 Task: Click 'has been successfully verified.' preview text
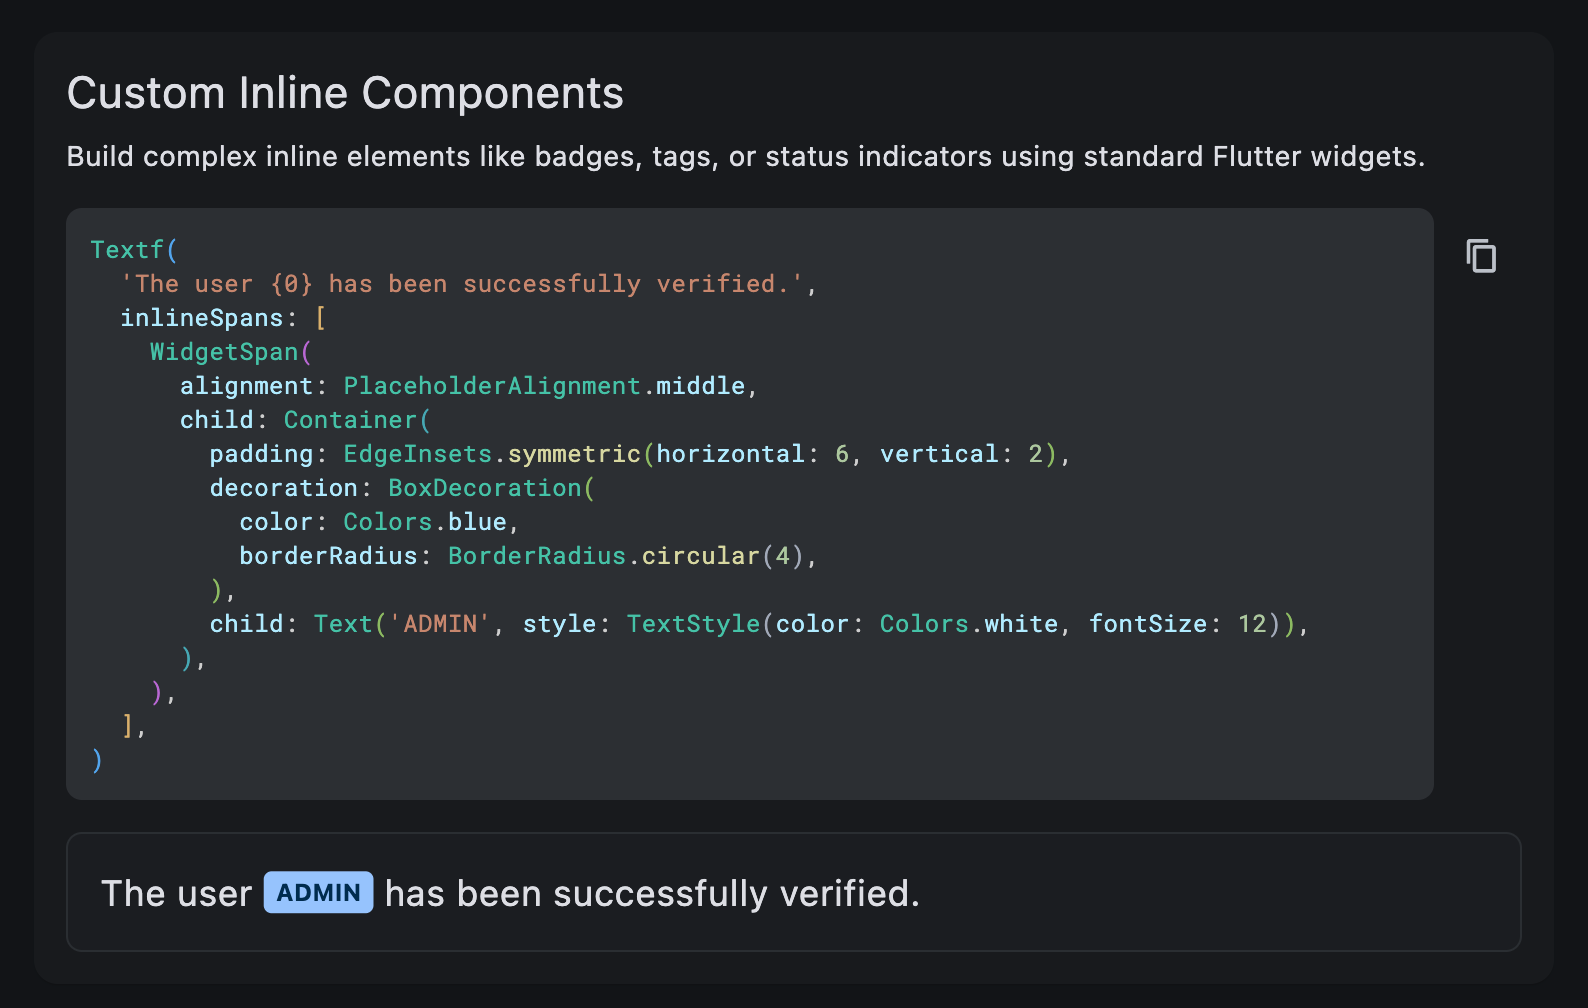tap(652, 894)
